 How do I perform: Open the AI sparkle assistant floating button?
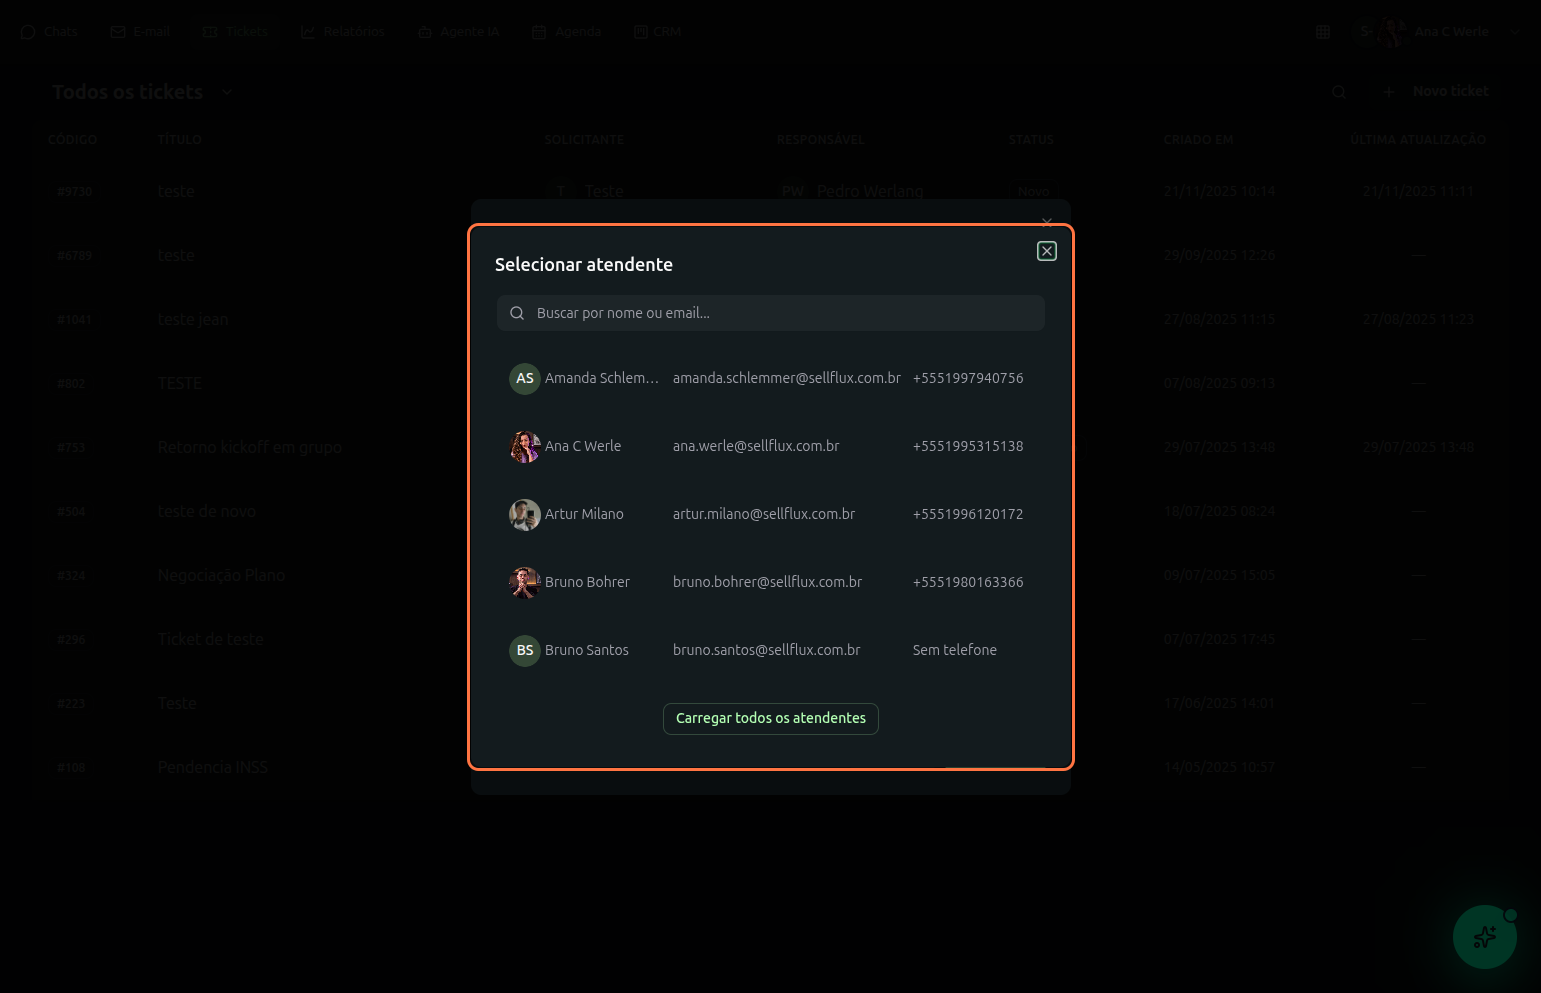(x=1484, y=937)
